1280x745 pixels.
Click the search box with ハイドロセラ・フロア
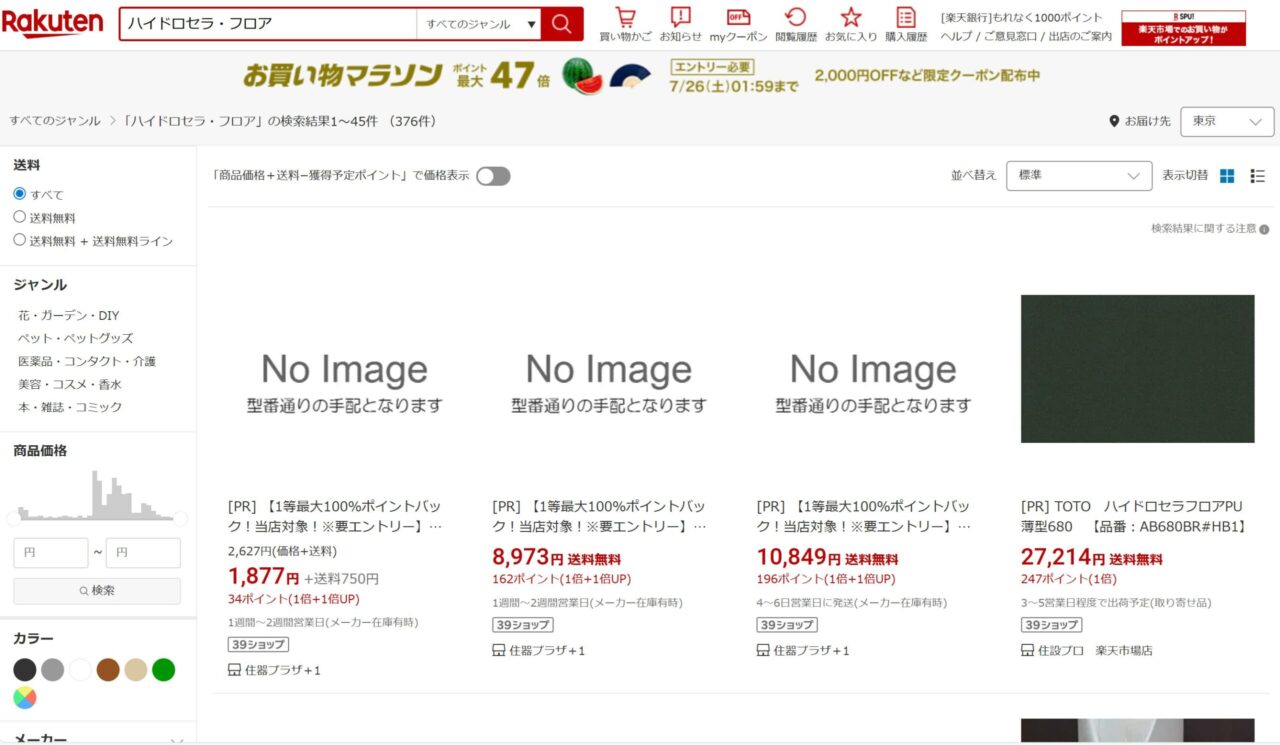tap(268, 24)
